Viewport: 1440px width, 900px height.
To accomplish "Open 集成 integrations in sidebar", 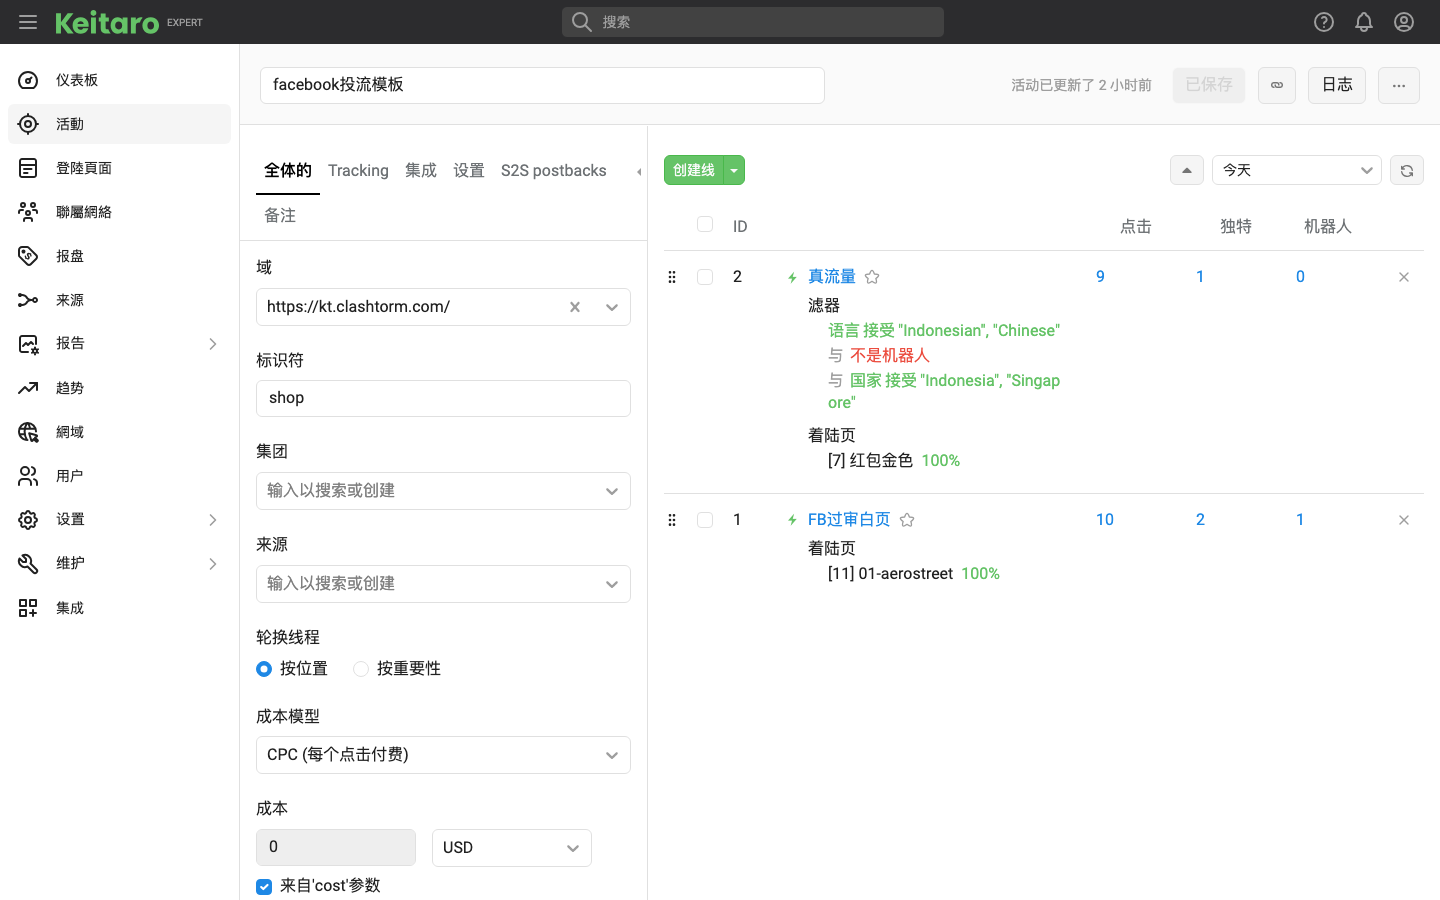I will (x=119, y=608).
